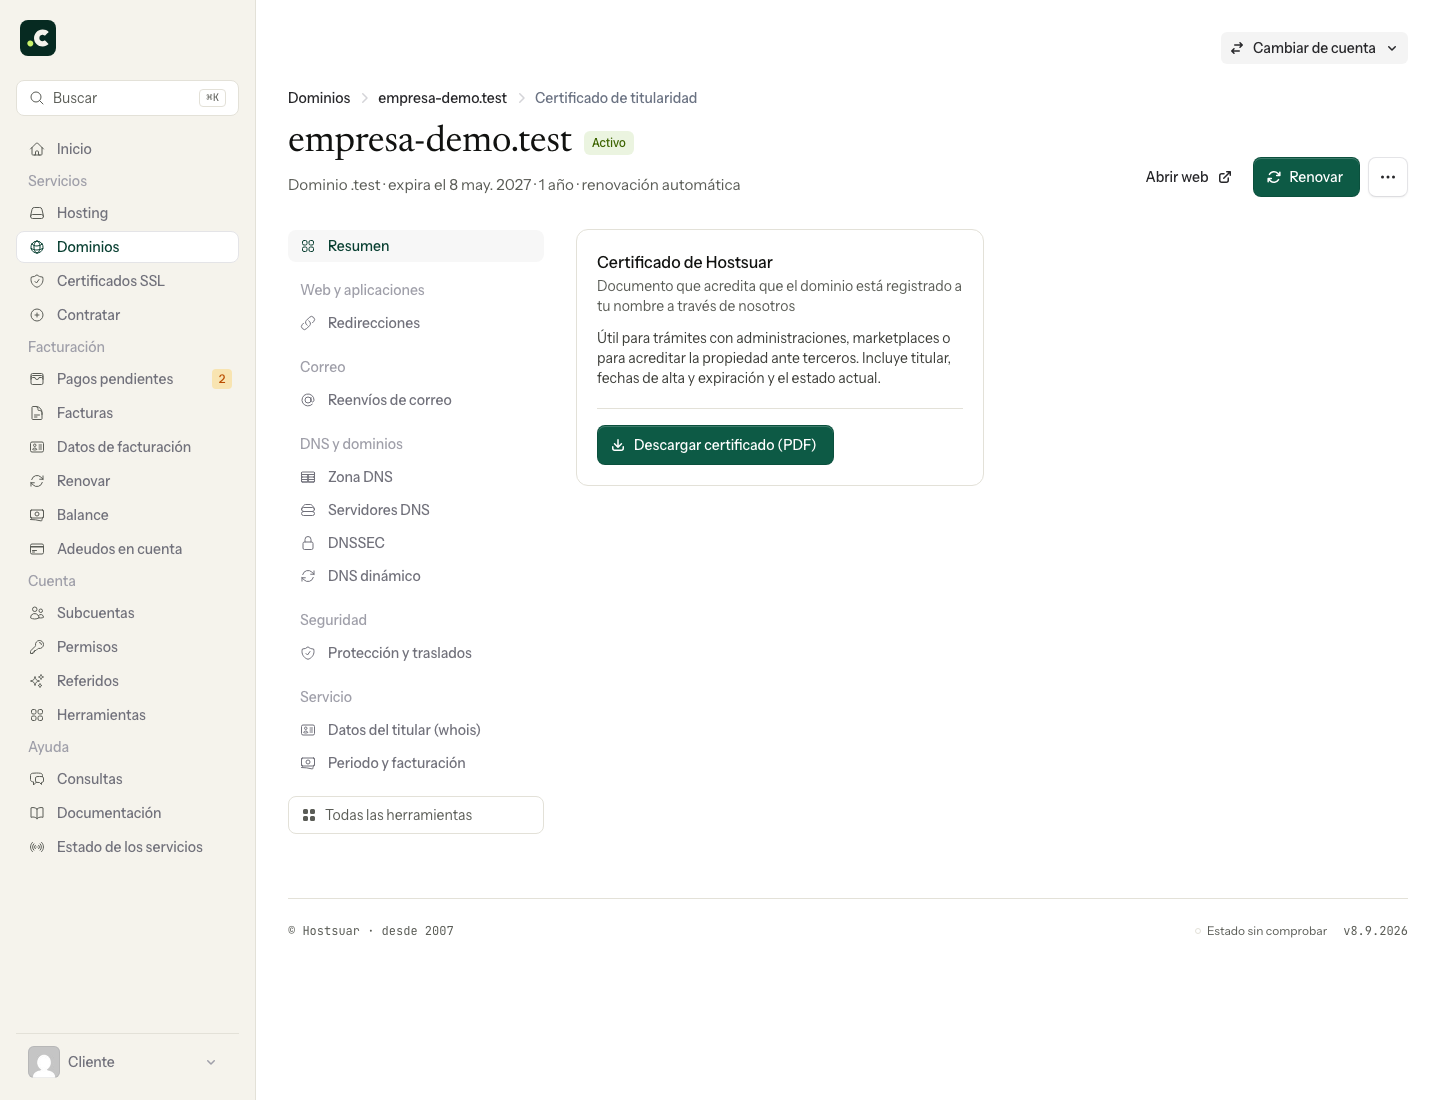Open the Cambiar de cuenta dropdown
This screenshot has width=1440, height=1100.
pyautogui.click(x=1314, y=48)
